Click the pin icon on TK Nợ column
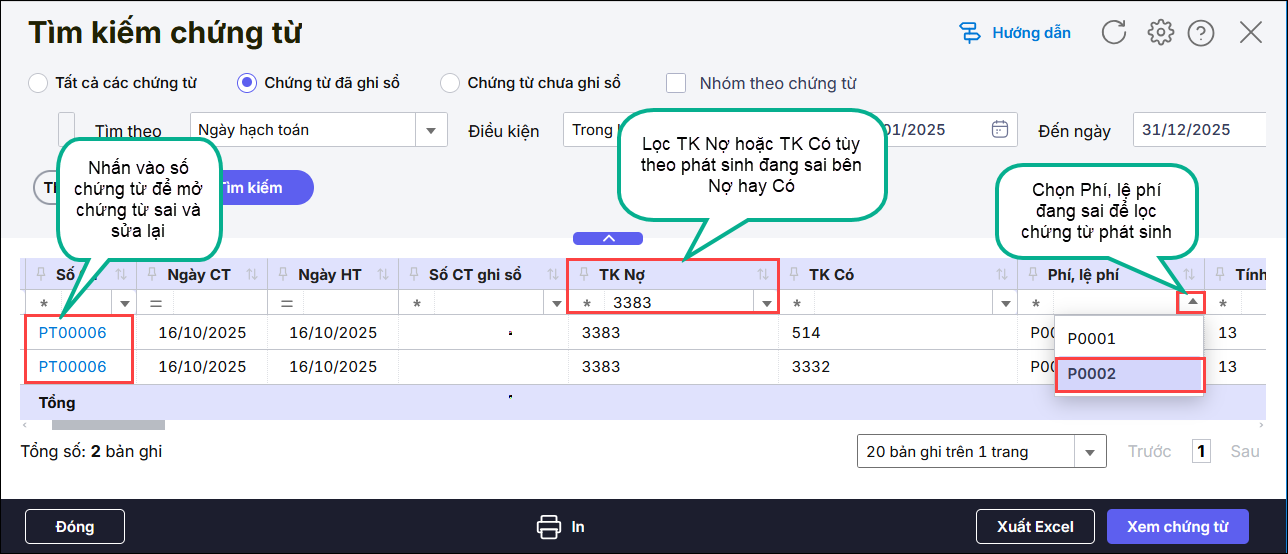The width and height of the screenshot is (1288, 554). point(585,275)
